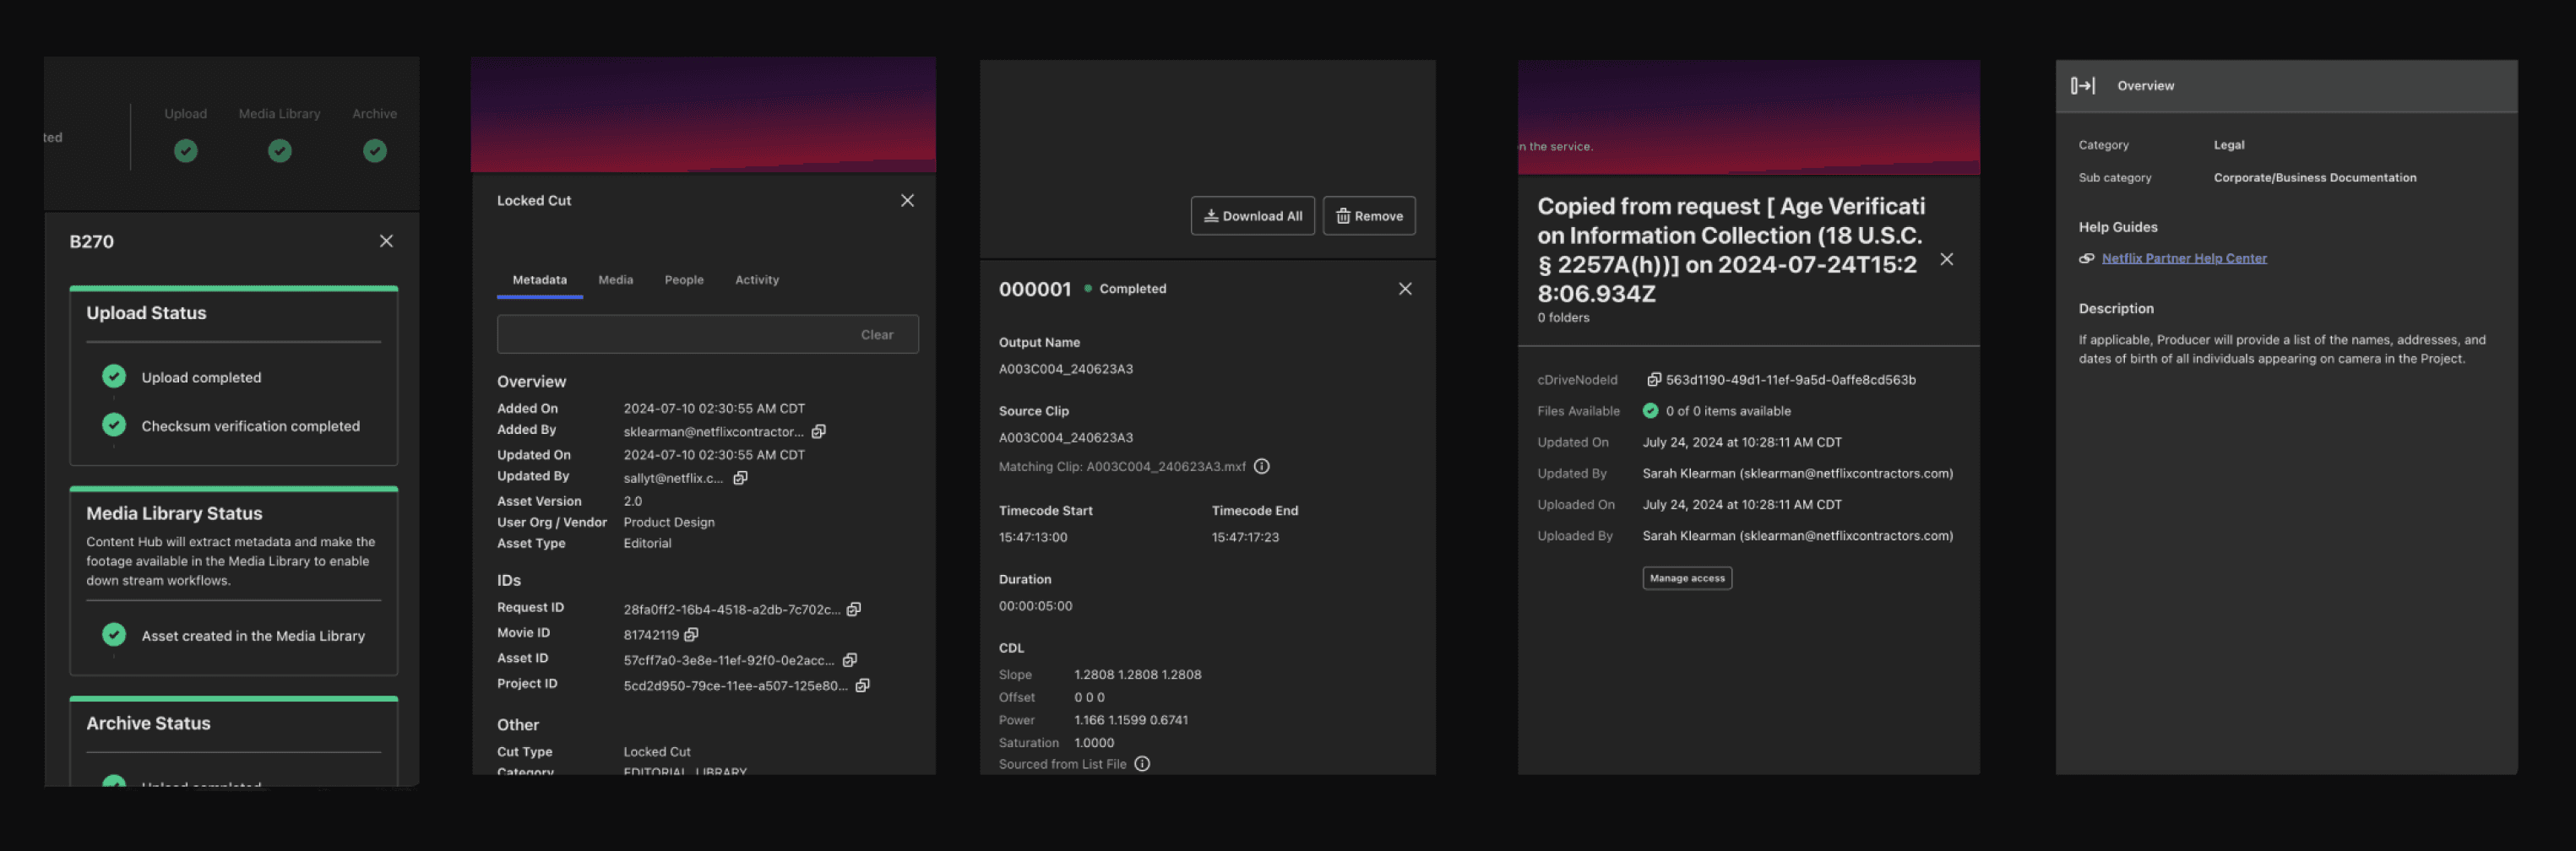Copy the Project ID
This screenshot has height=851, width=2576.
point(864,685)
